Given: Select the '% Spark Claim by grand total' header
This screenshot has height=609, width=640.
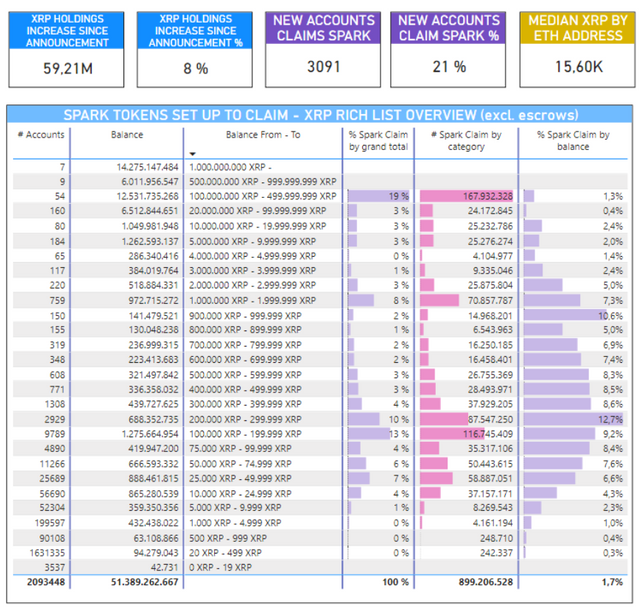Looking at the screenshot, I should 378,140.
